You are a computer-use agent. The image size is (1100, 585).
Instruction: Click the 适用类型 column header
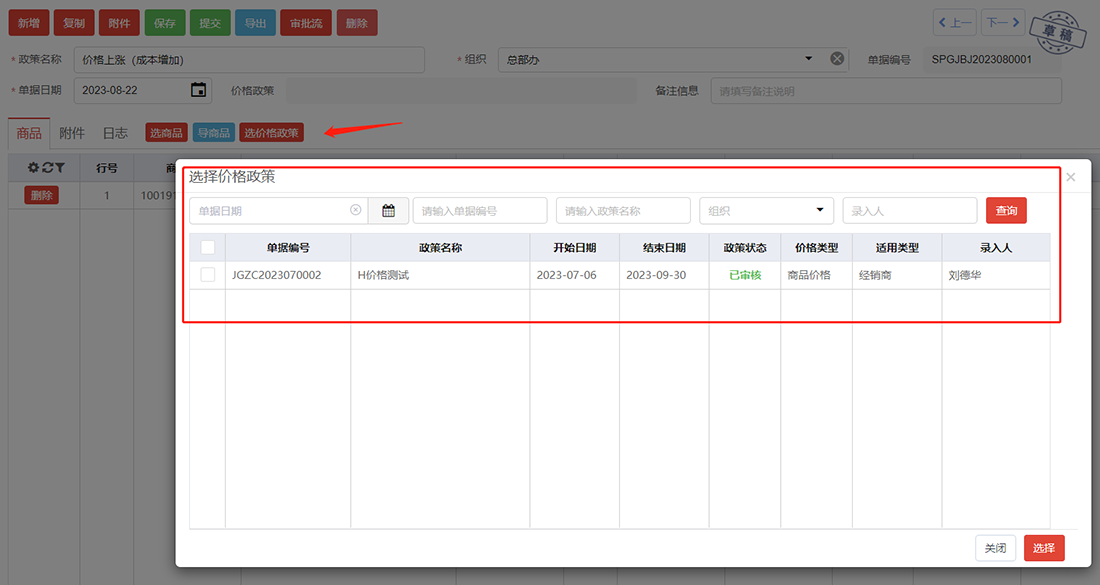click(897, 248)
